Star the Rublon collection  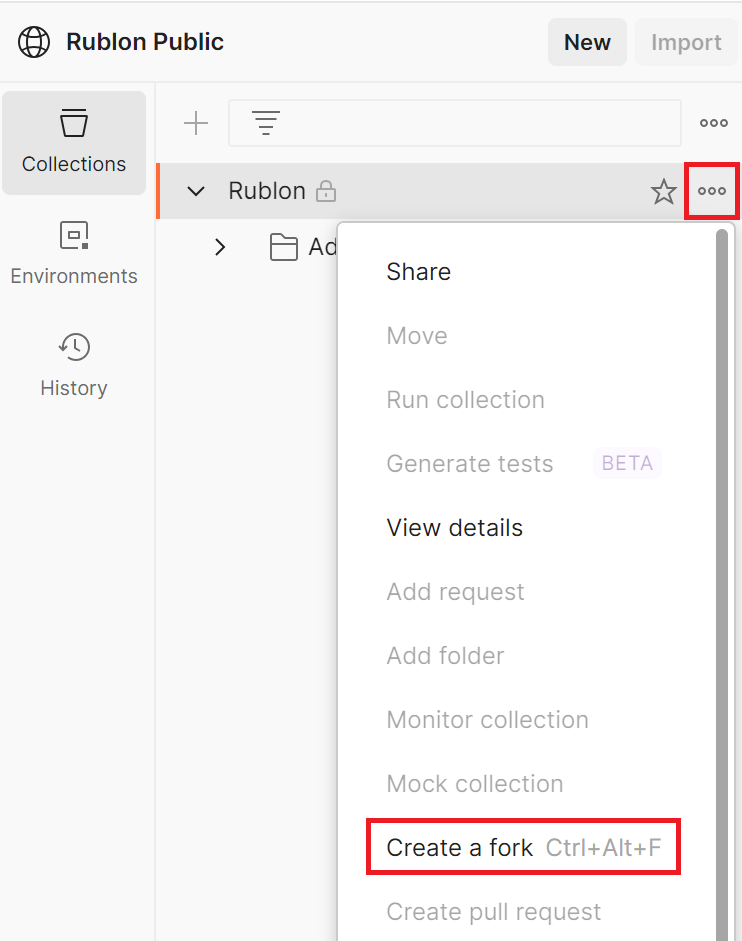click(x=664, y=191)
